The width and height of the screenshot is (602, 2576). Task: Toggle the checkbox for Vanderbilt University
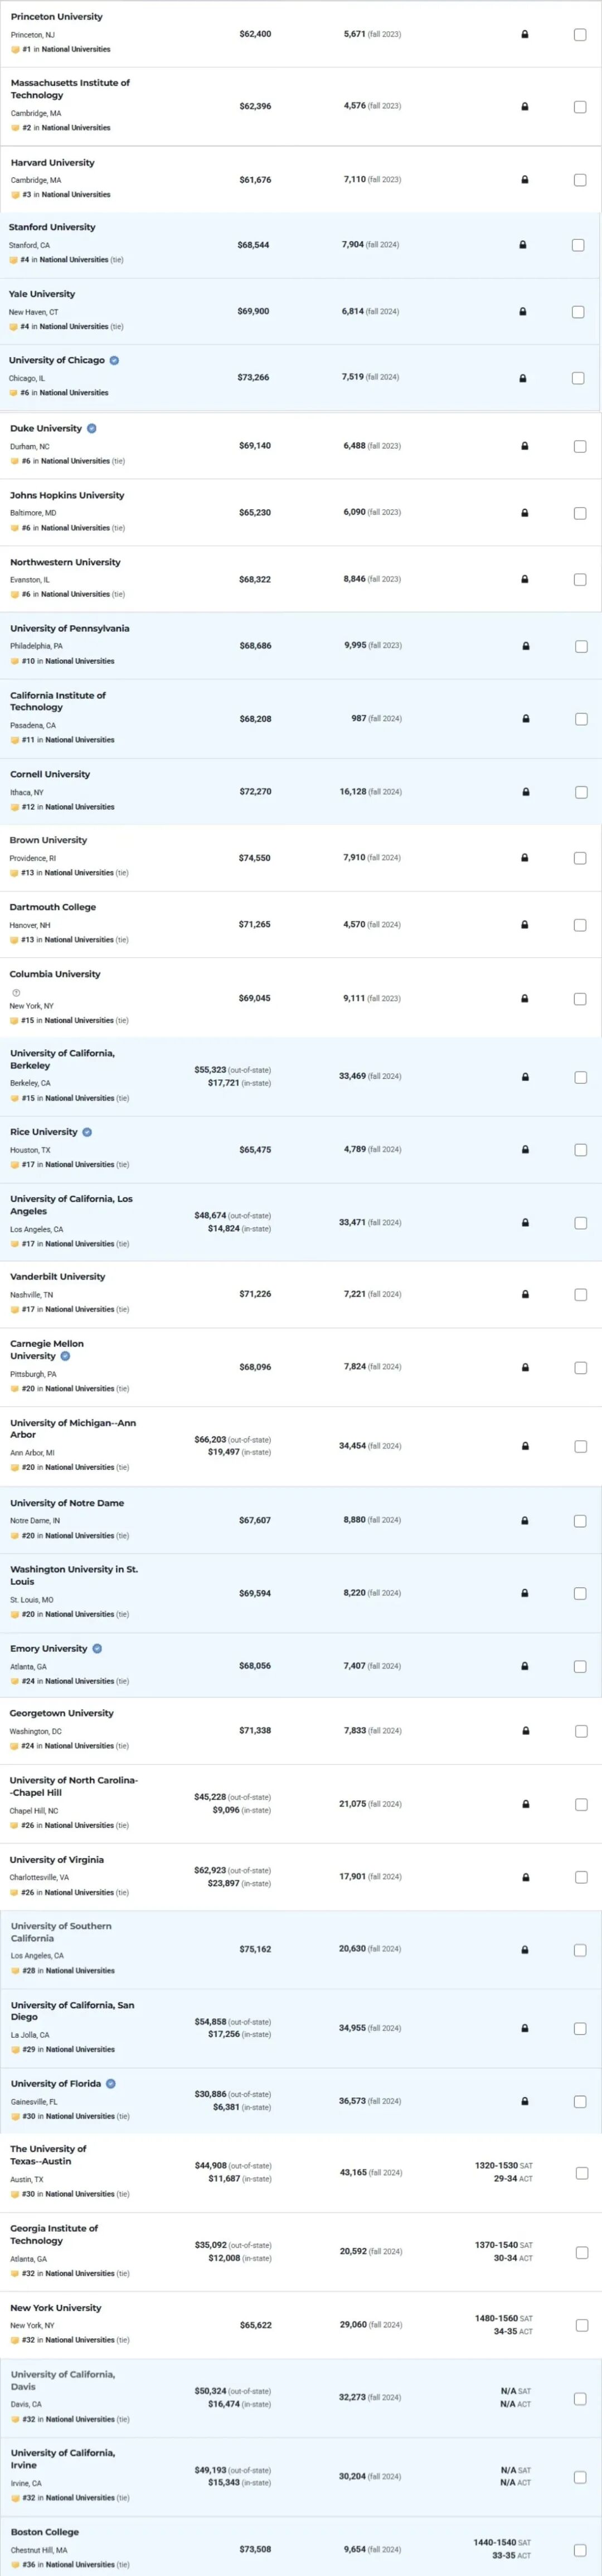(580, 1295)
